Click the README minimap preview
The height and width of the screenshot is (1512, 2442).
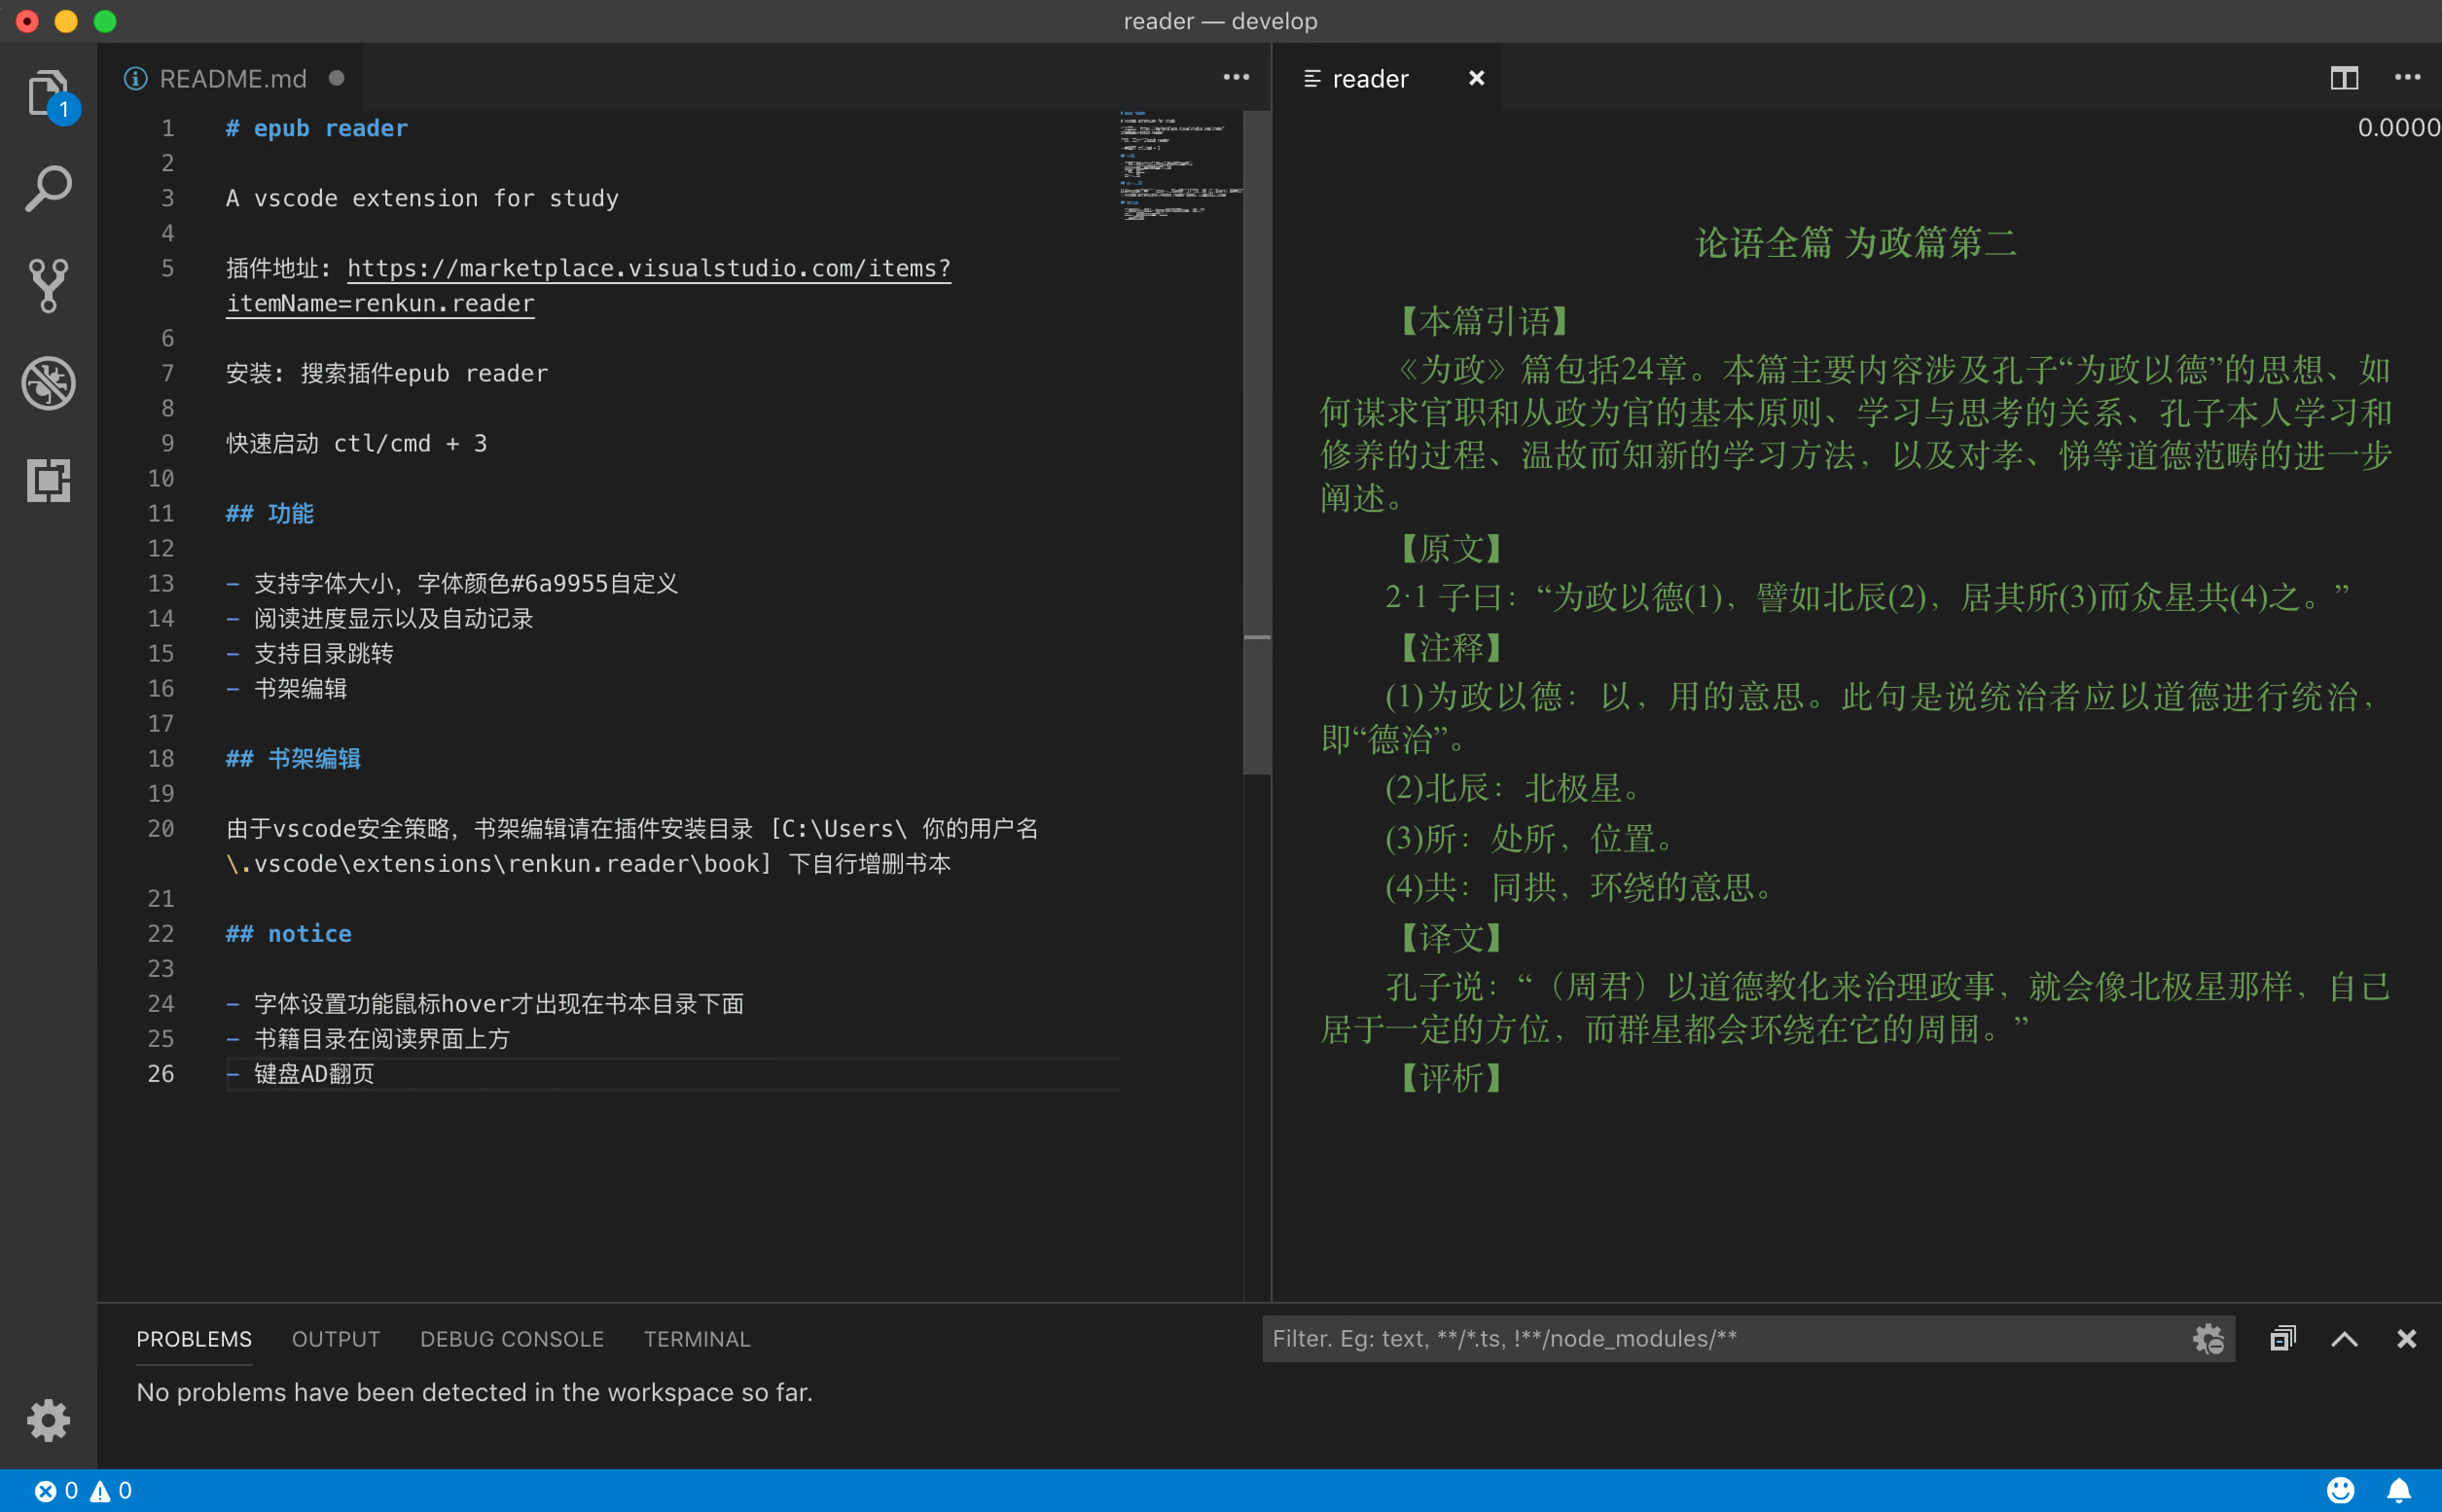[1180, 165]
